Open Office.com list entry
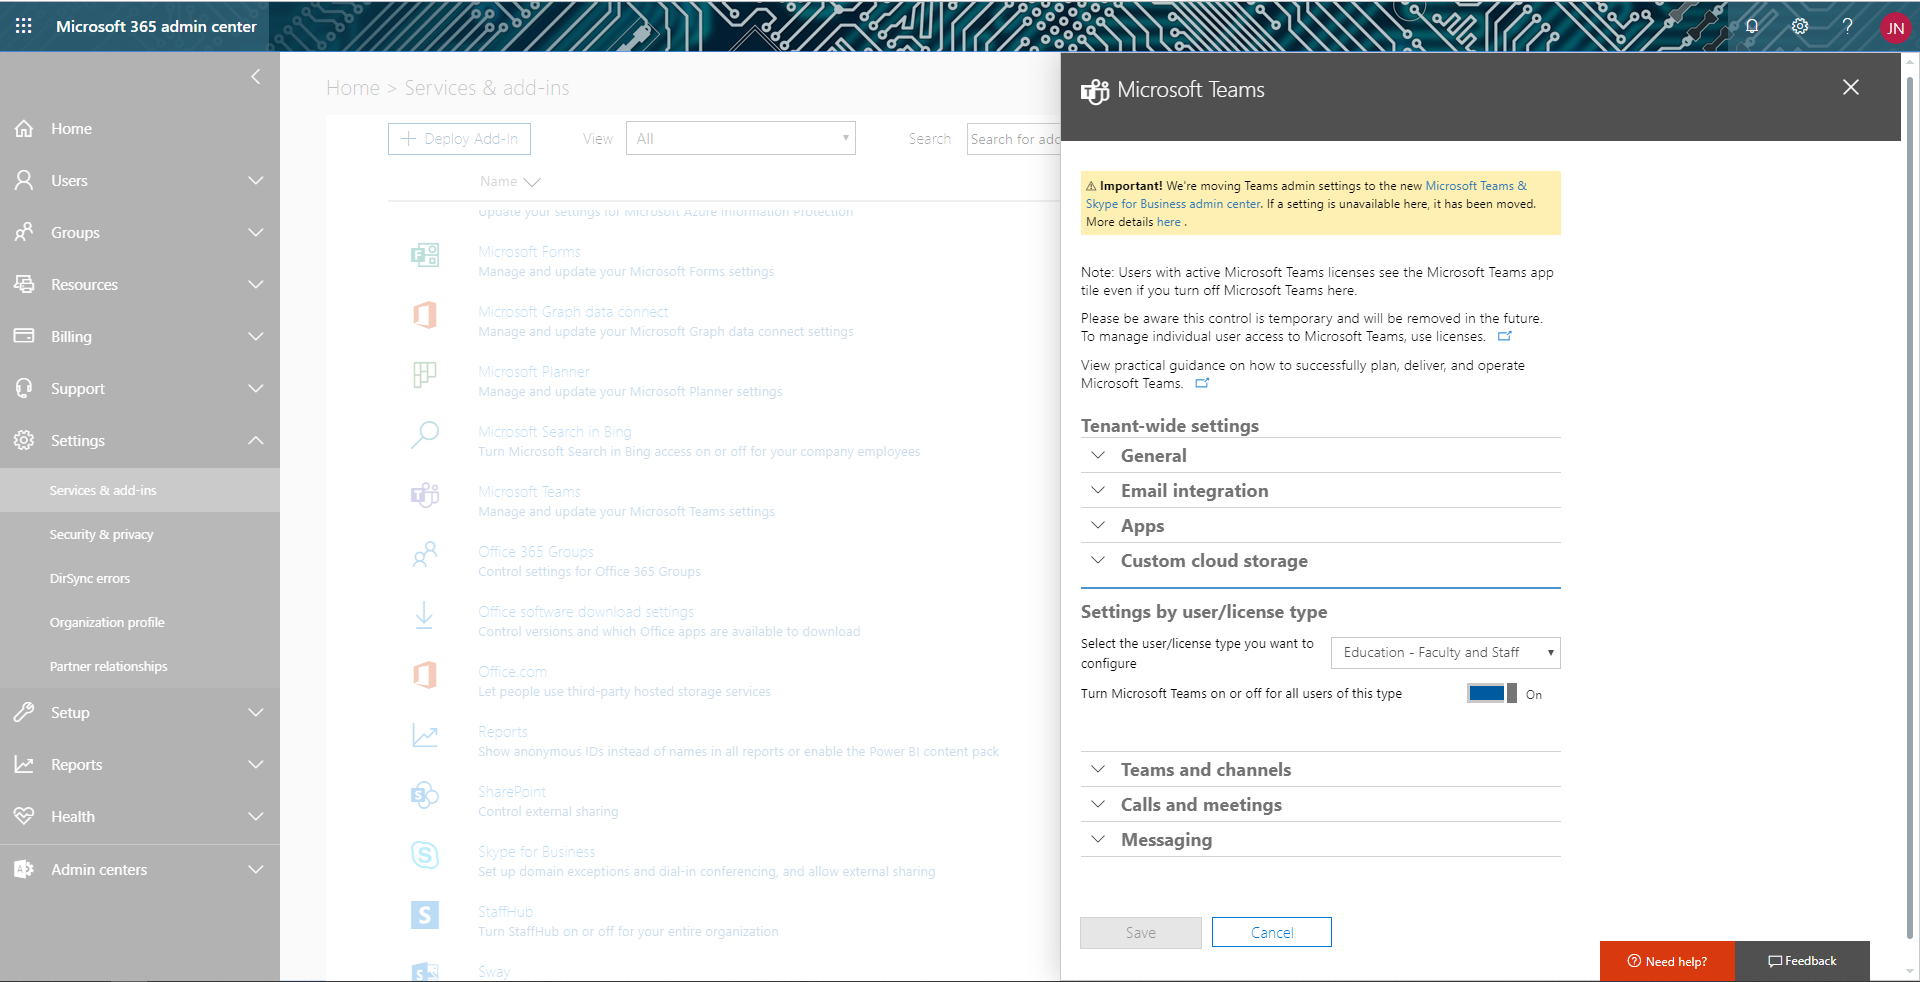Viewport: 1920px width, 982px height. (512, 671)
